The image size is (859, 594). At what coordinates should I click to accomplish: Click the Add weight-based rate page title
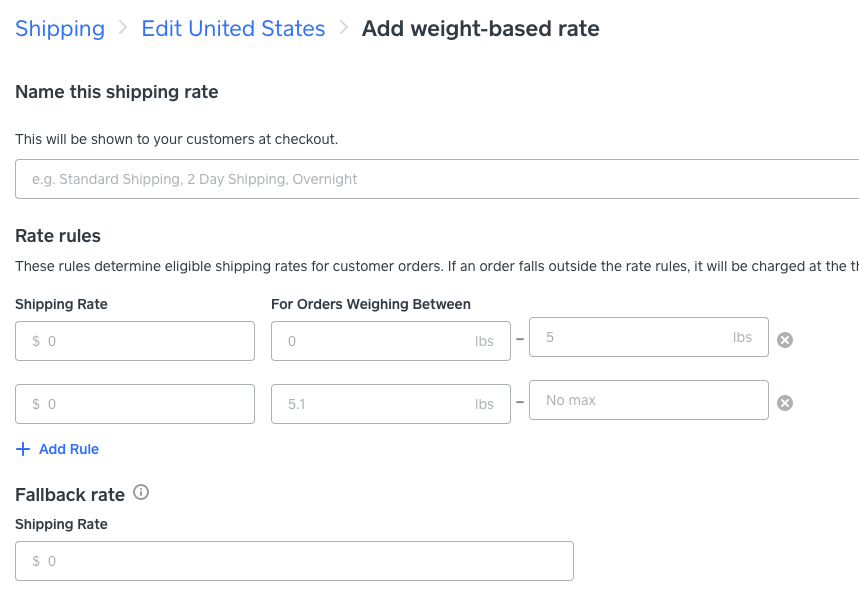480,28
